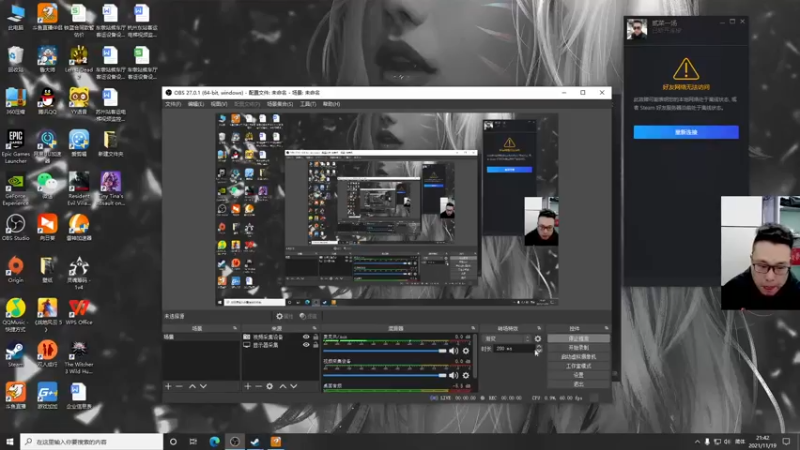Open the Edit menu in OBS

195,104
